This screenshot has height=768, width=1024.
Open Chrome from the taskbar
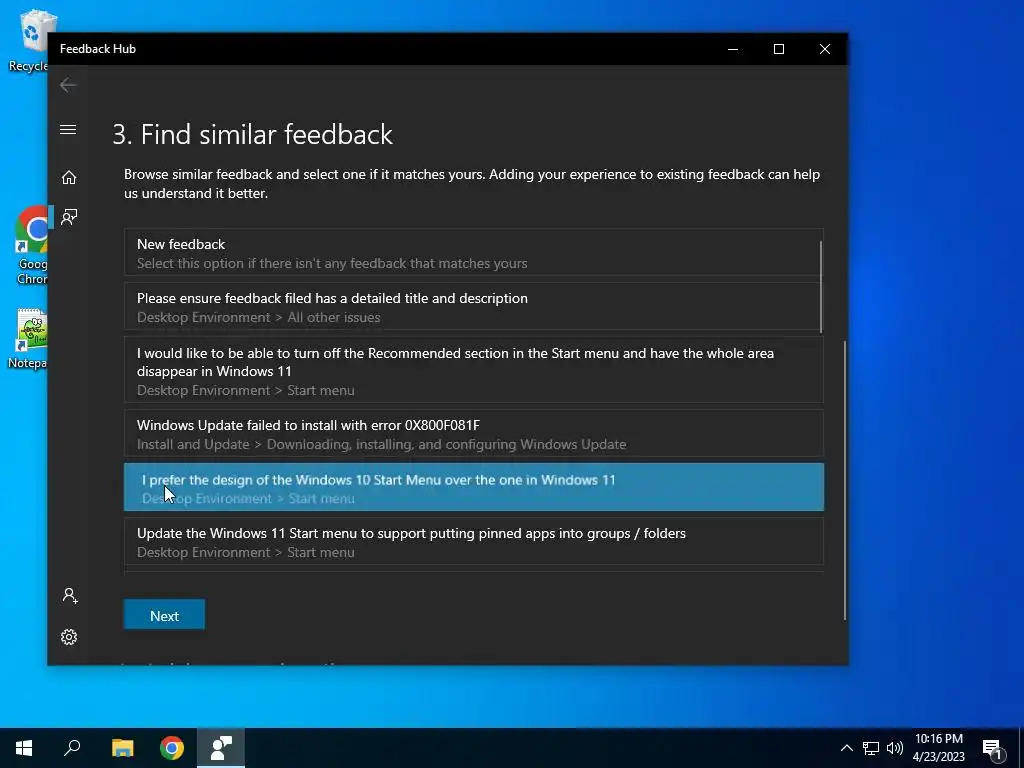pos(172,748)
